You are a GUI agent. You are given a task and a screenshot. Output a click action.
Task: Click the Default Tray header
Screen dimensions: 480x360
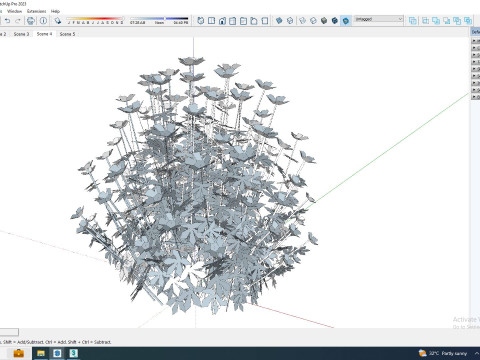tap(475, 32)
